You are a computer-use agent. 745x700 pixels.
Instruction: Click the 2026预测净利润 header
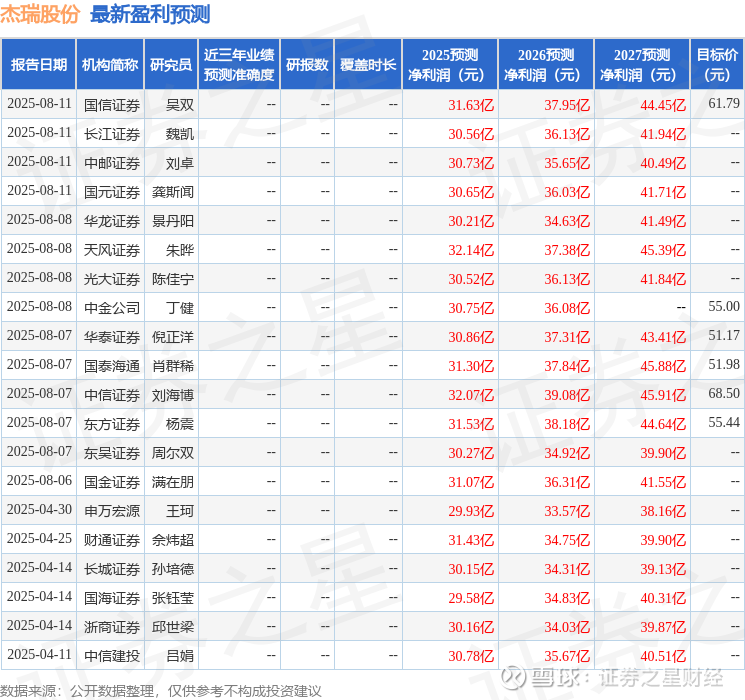coord(546,65)
